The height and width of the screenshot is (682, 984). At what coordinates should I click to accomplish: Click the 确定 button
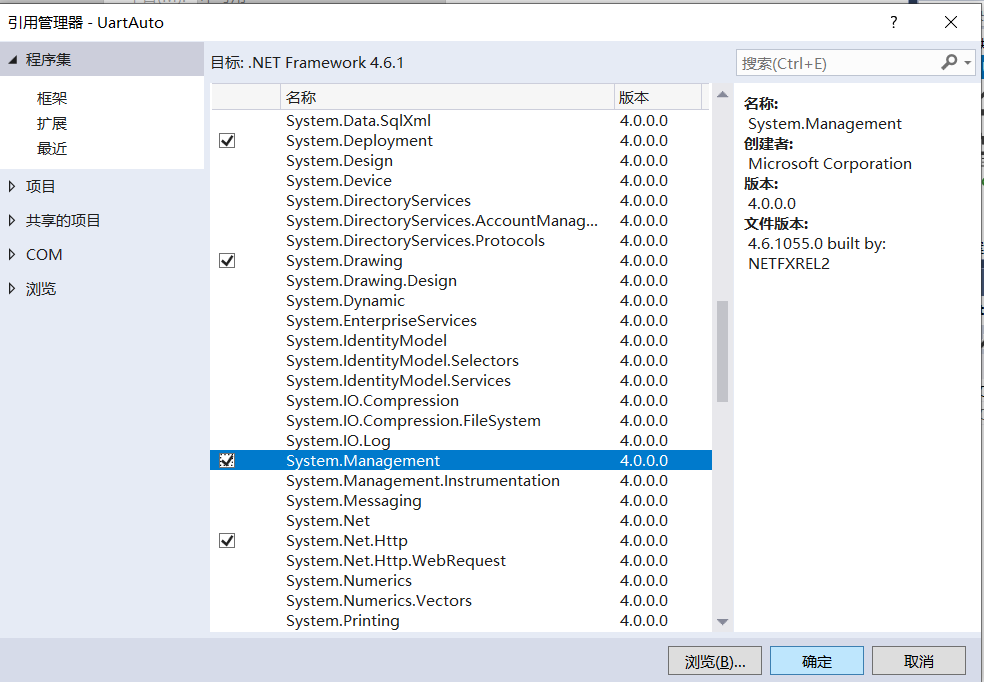816,661
